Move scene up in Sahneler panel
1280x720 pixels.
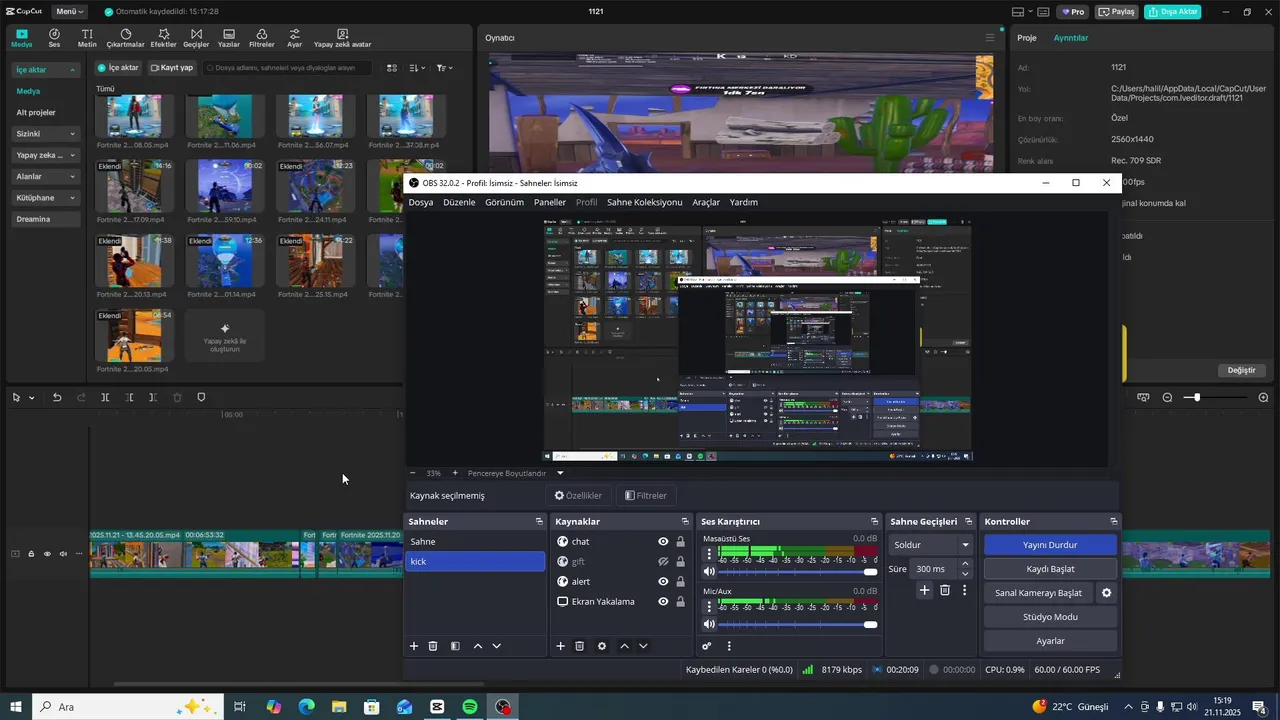pos(477,646)
